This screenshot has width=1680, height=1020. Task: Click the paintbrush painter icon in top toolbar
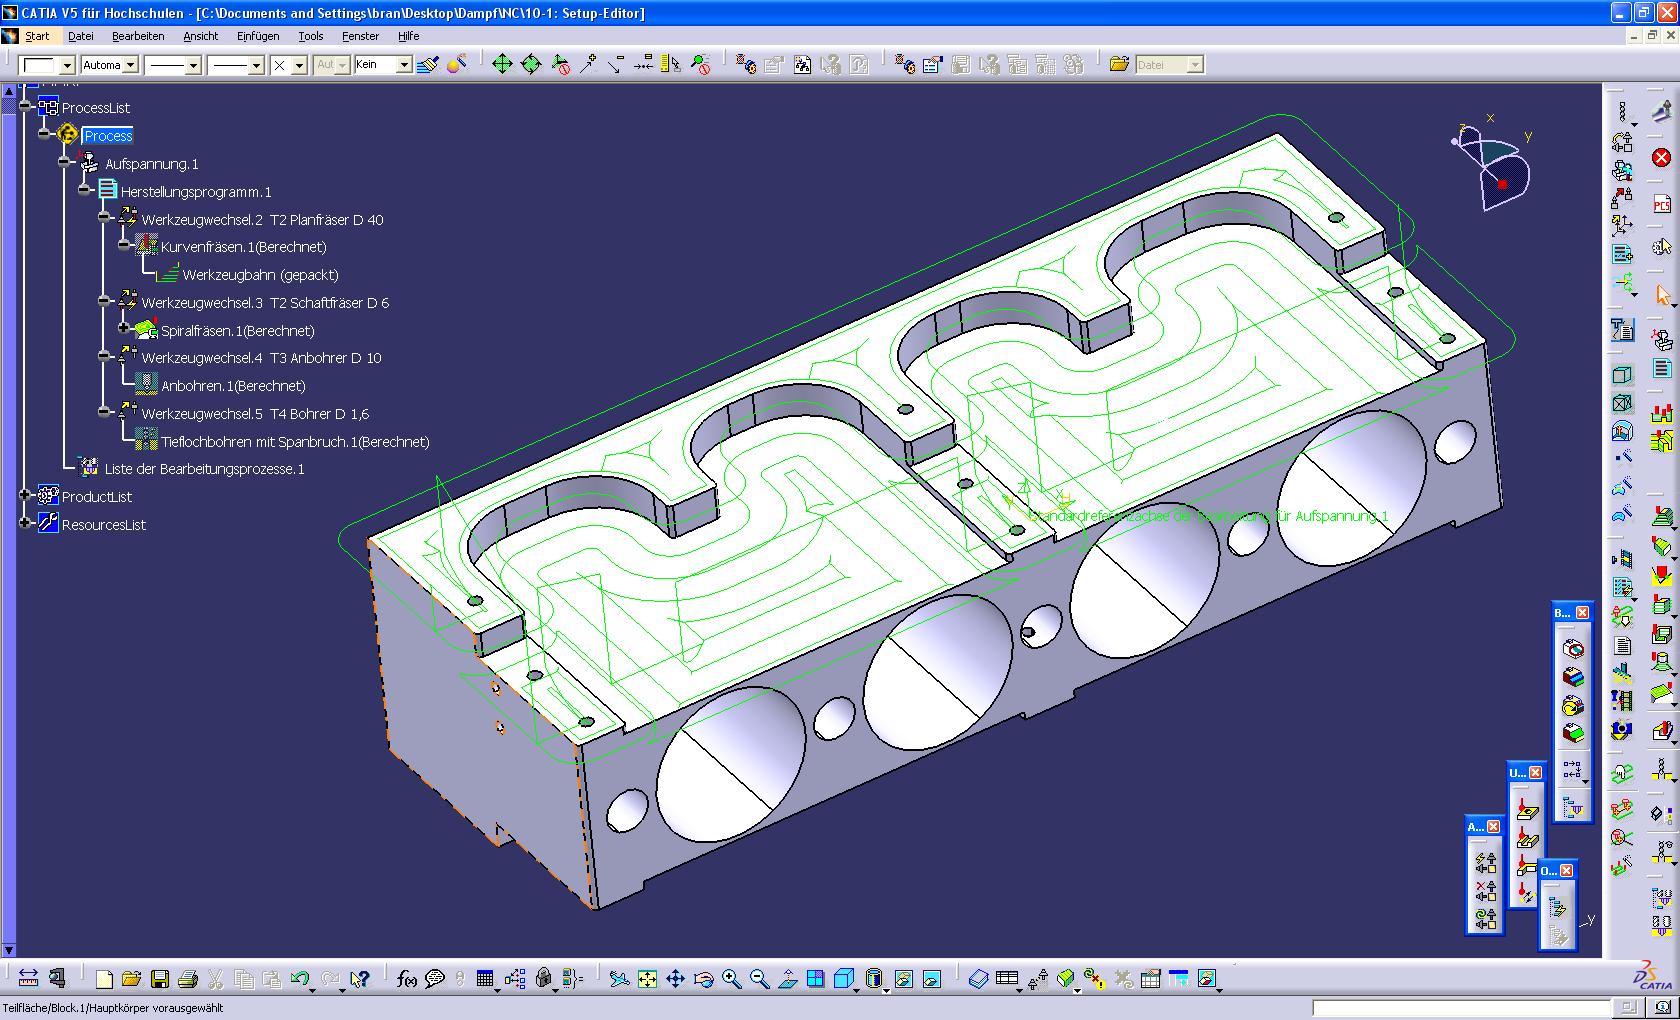coord(428,64)
